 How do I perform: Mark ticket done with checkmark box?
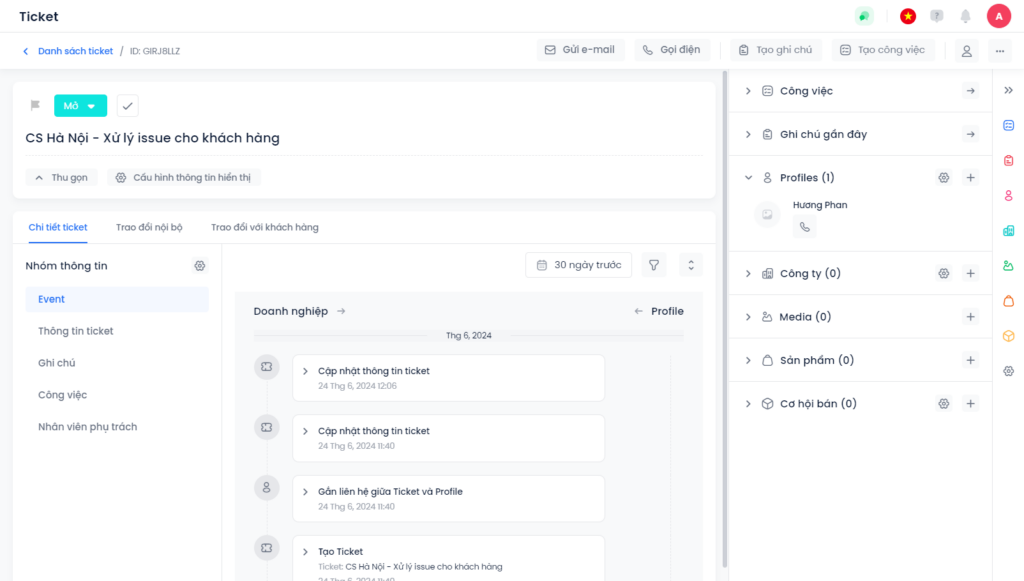pyautogui.click(x=127, y=106)
